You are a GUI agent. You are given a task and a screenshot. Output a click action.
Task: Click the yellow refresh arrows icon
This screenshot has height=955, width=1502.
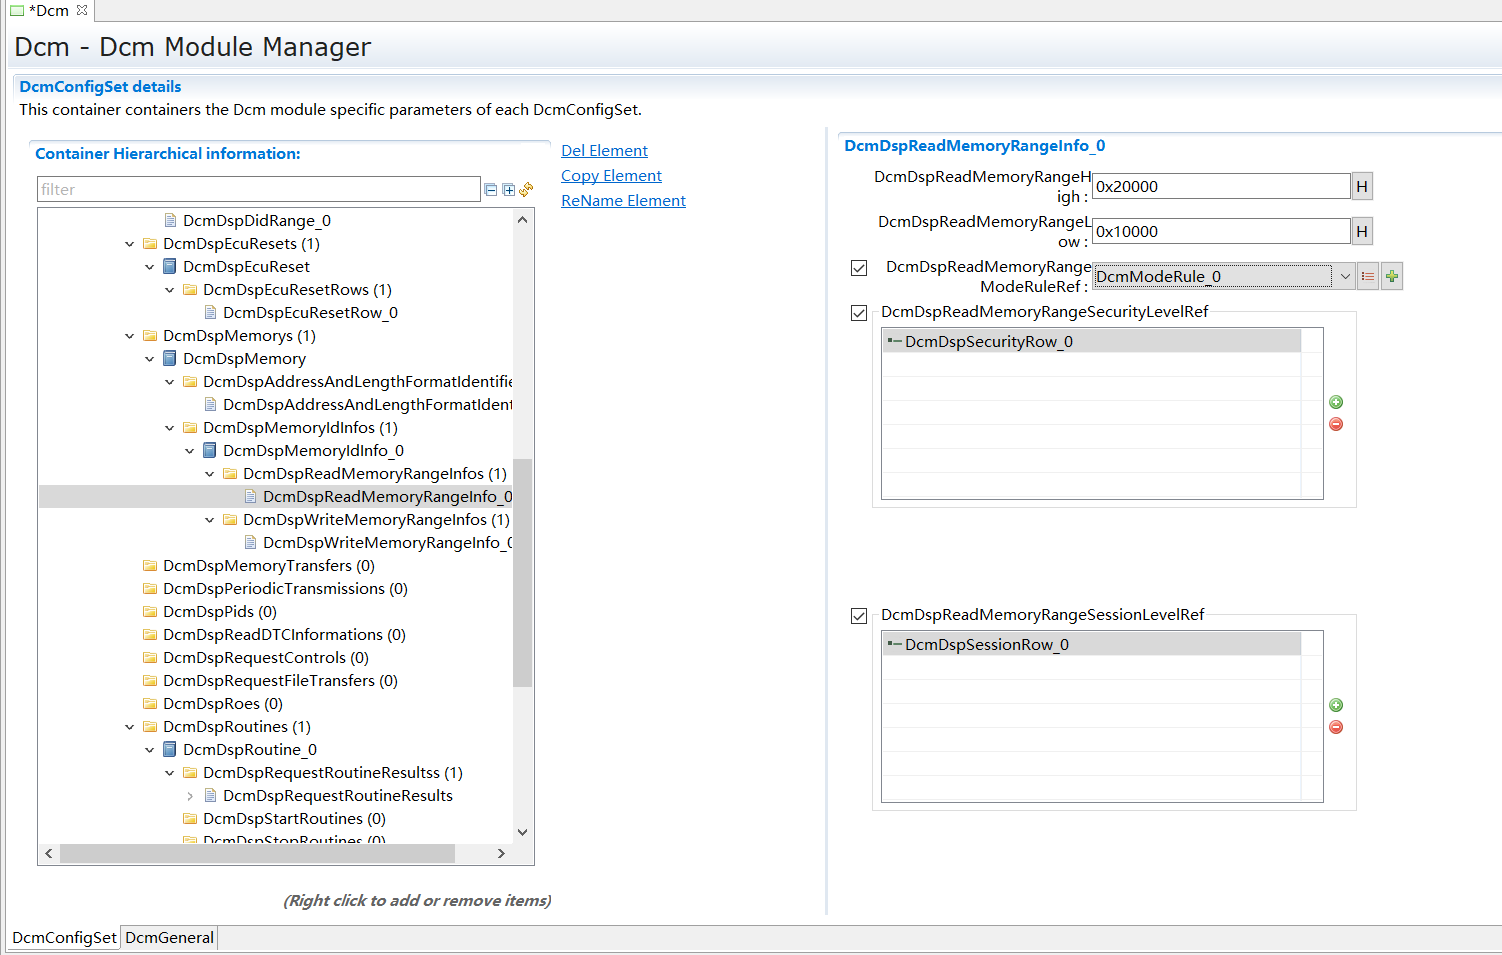pos(526,189)
